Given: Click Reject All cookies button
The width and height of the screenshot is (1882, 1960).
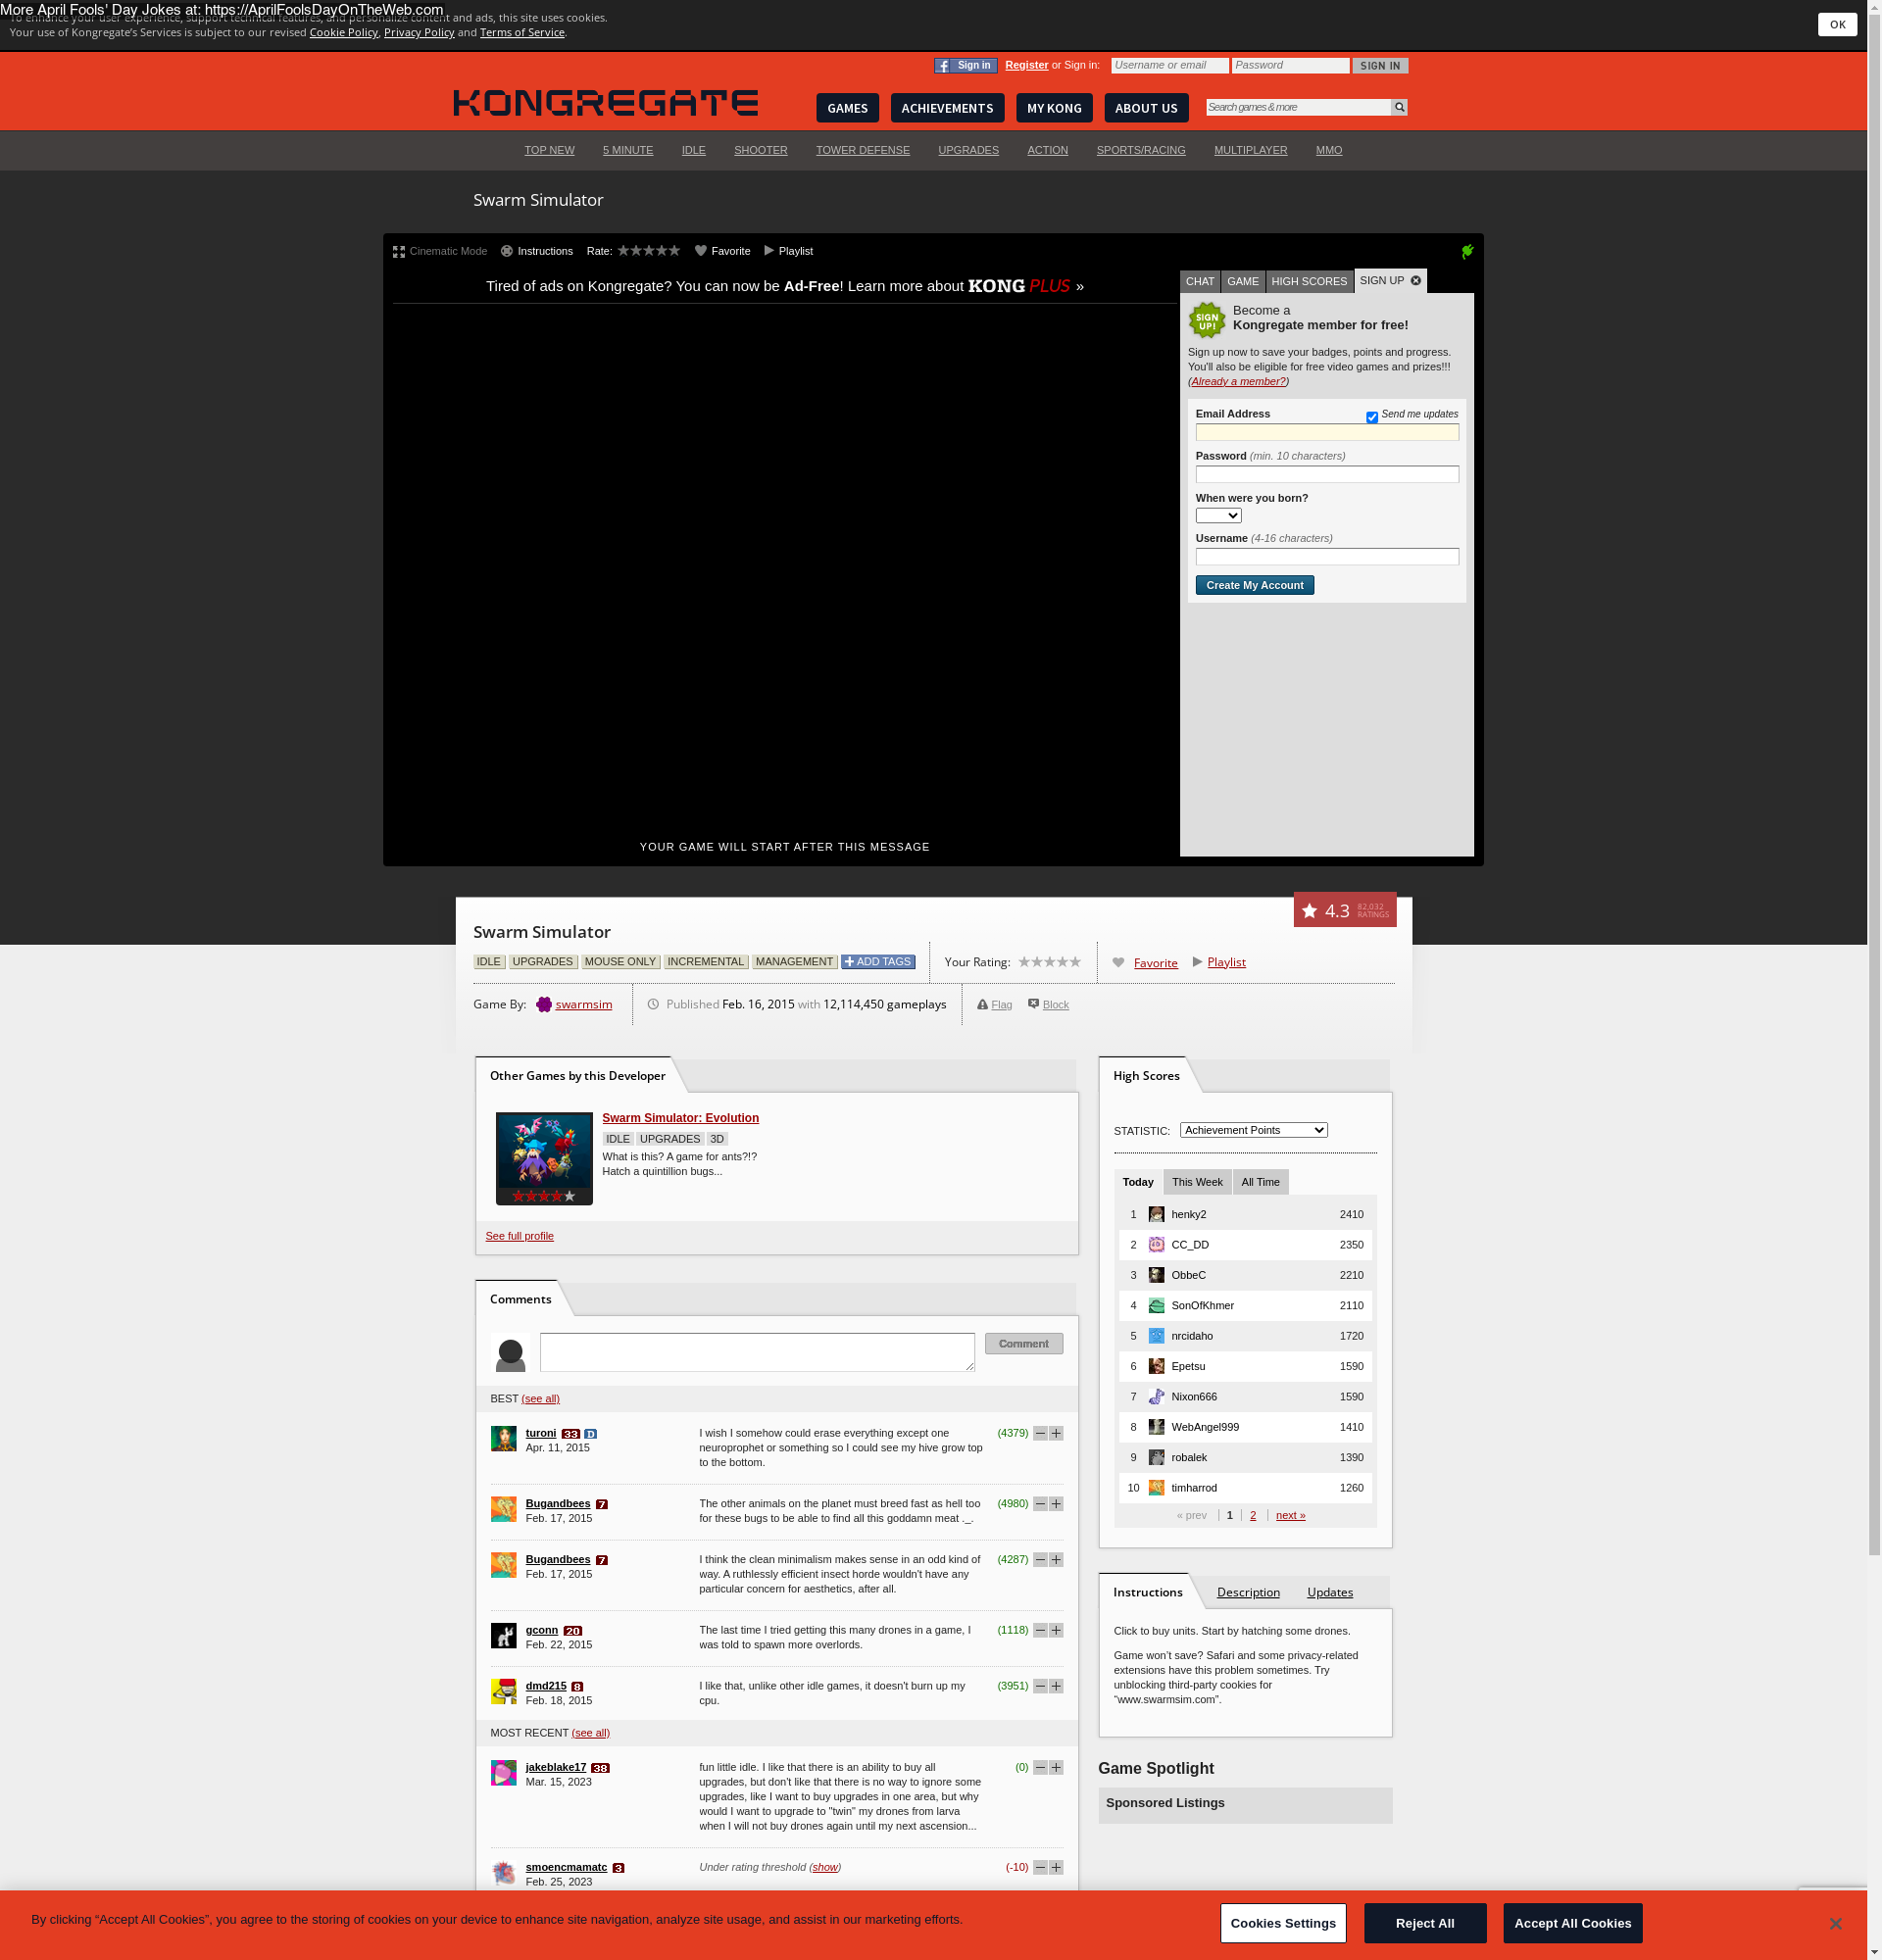Looking at the screenshot, I should [1425, 1923].
